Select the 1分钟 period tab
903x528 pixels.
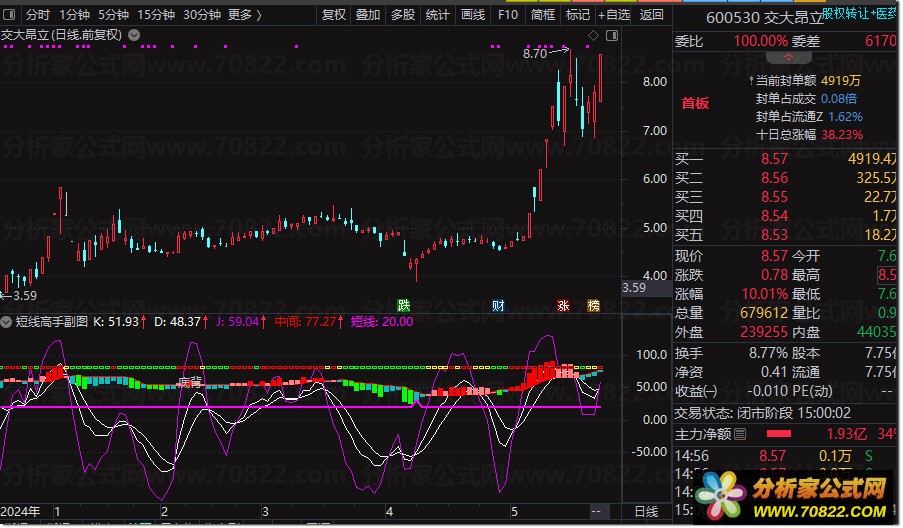(74, 14)
